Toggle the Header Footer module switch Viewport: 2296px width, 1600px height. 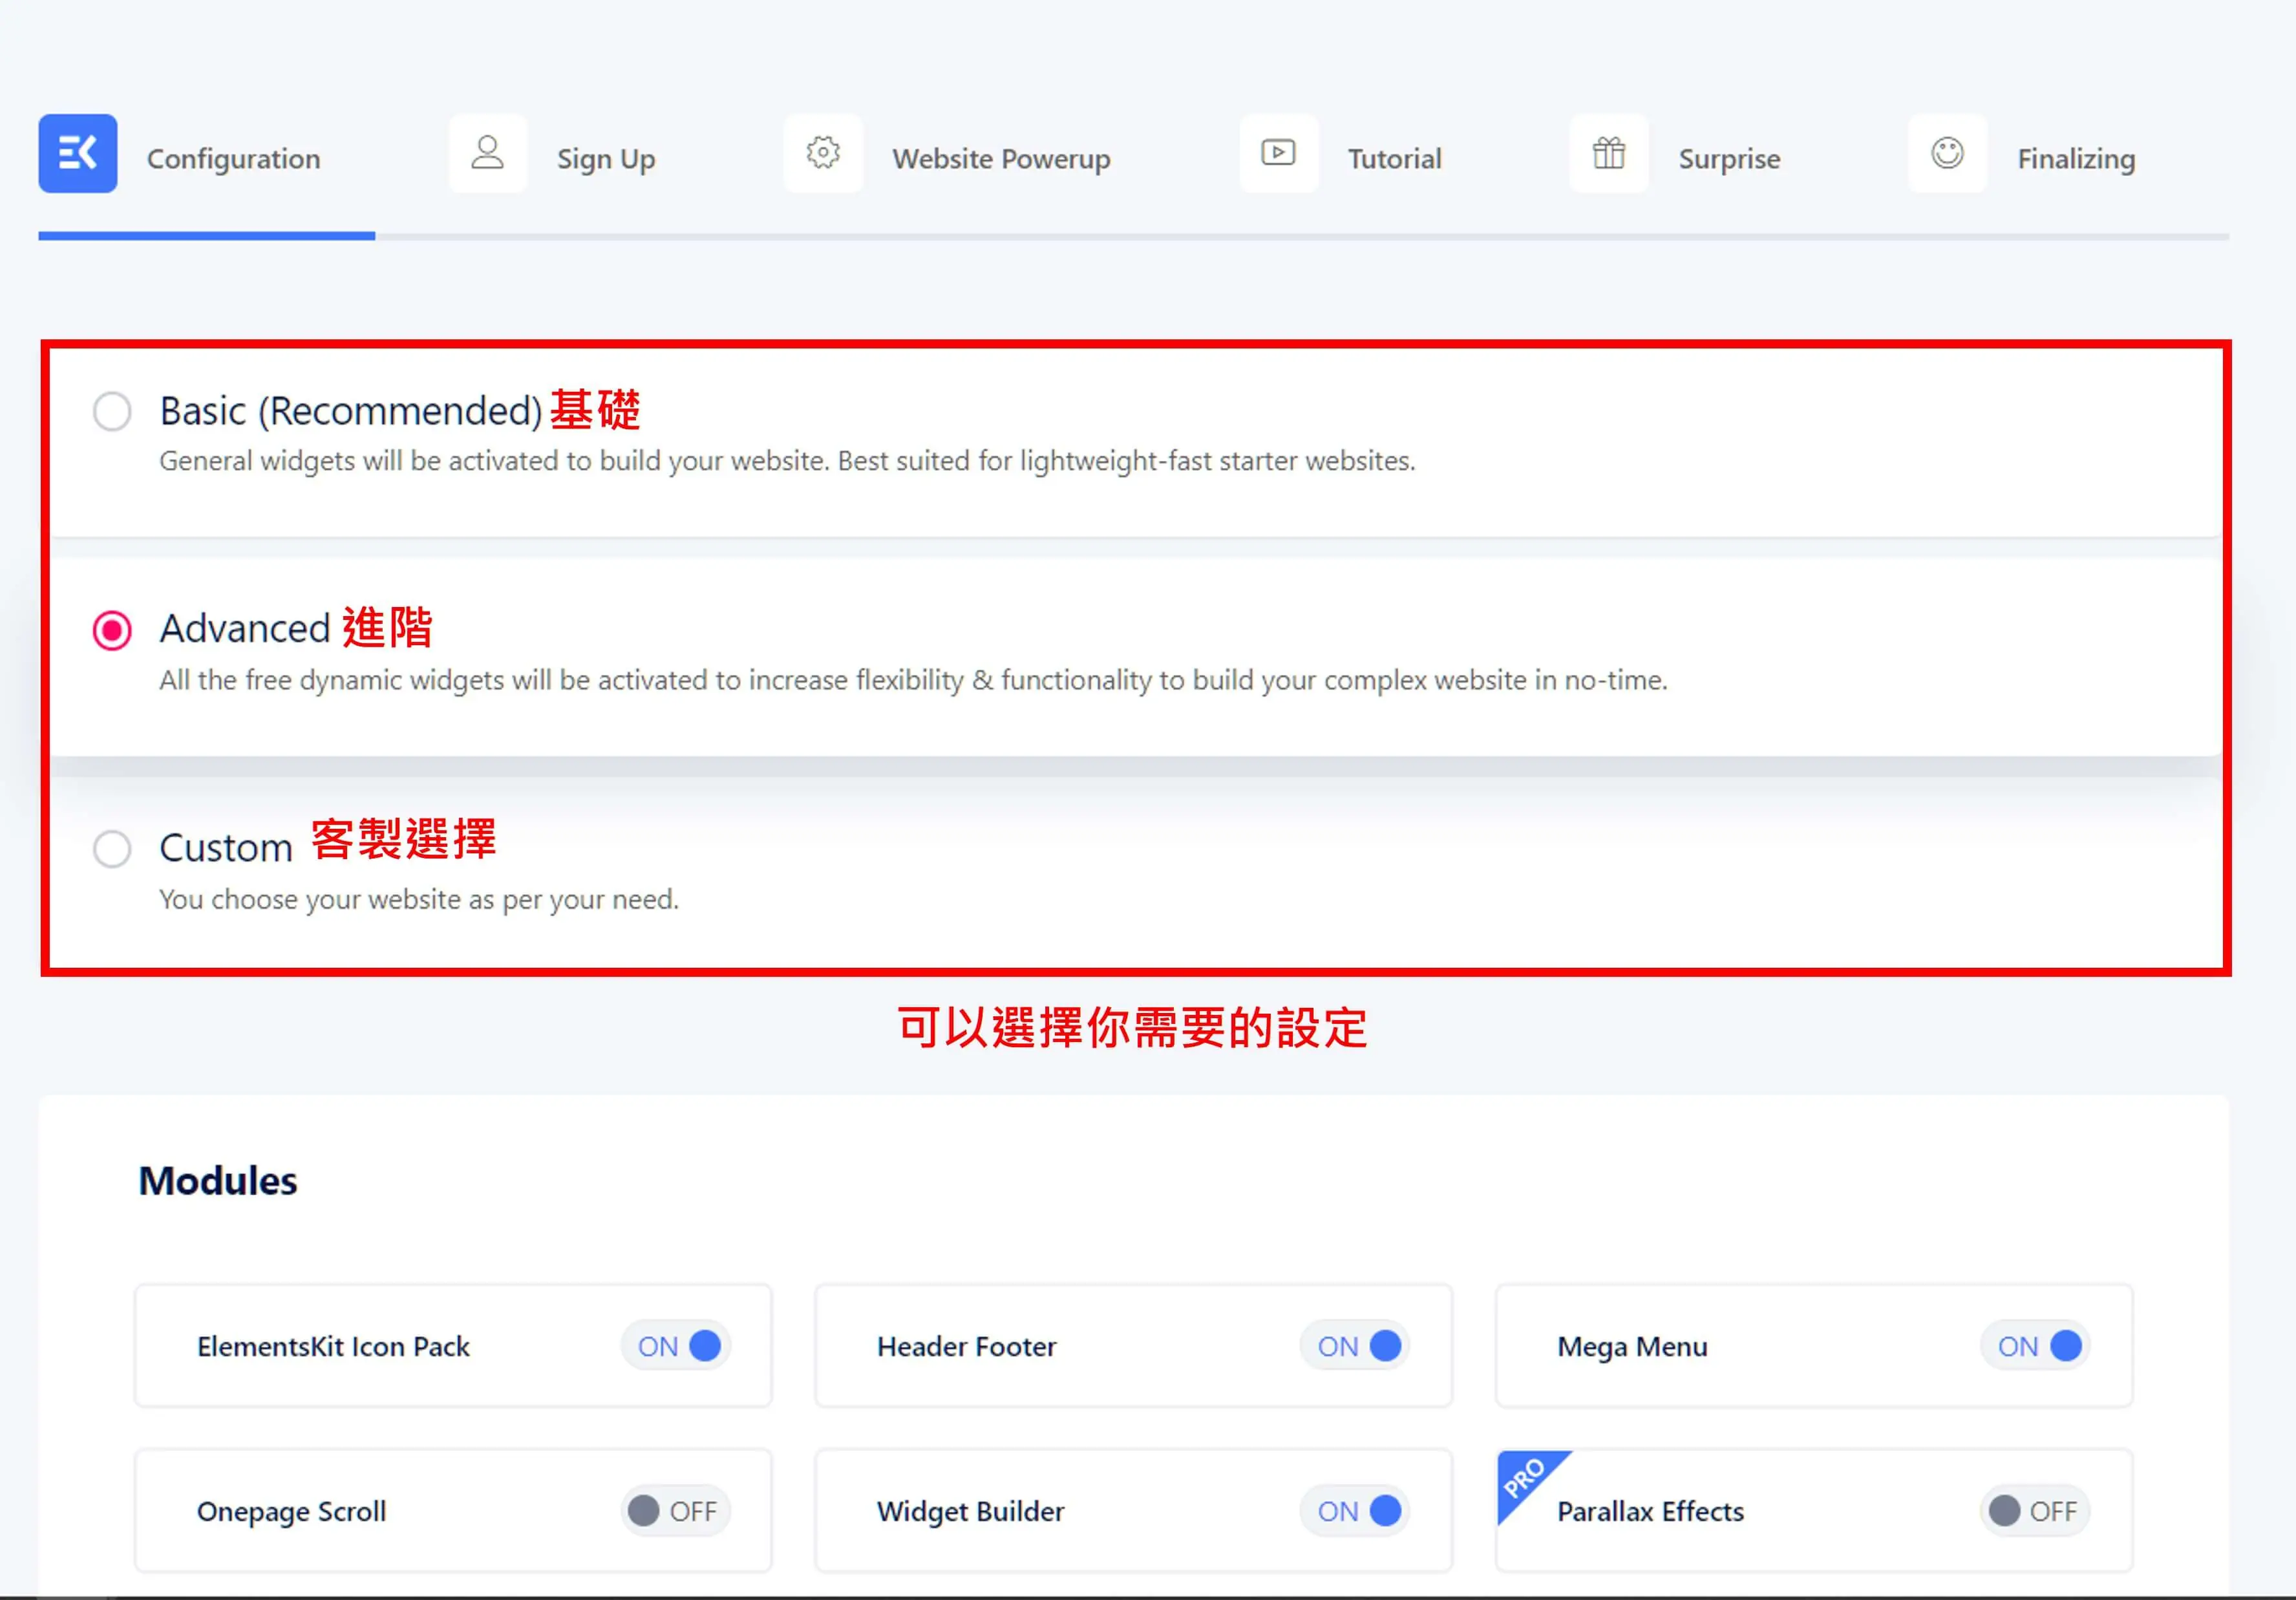point(1355,1346)
